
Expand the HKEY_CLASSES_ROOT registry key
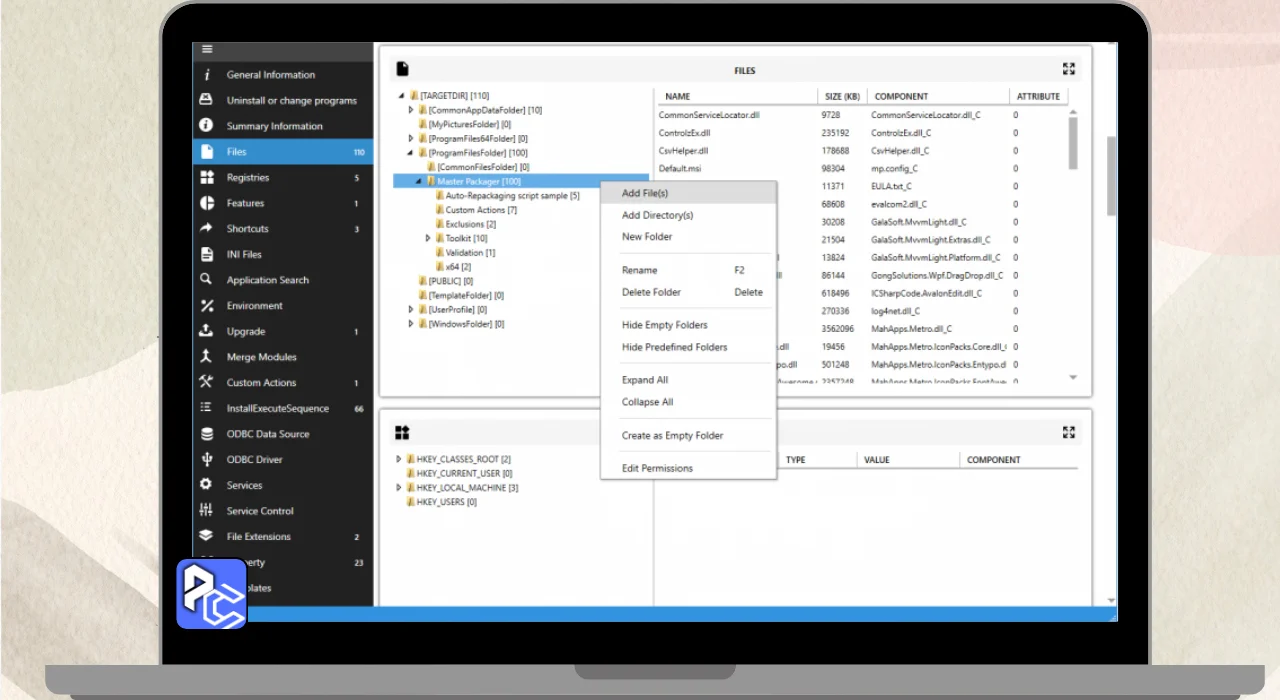tap(399, 459)
